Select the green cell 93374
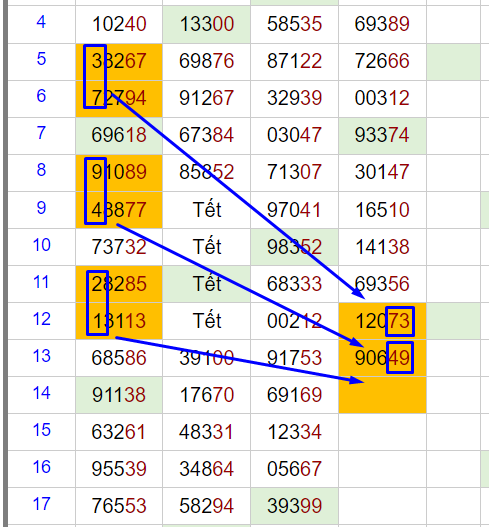The image size is (489, 527). [382, 136]
